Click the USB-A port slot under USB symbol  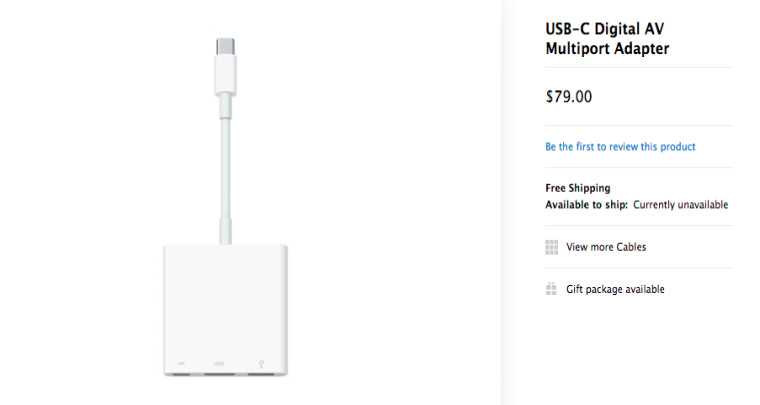pos(261,374)
